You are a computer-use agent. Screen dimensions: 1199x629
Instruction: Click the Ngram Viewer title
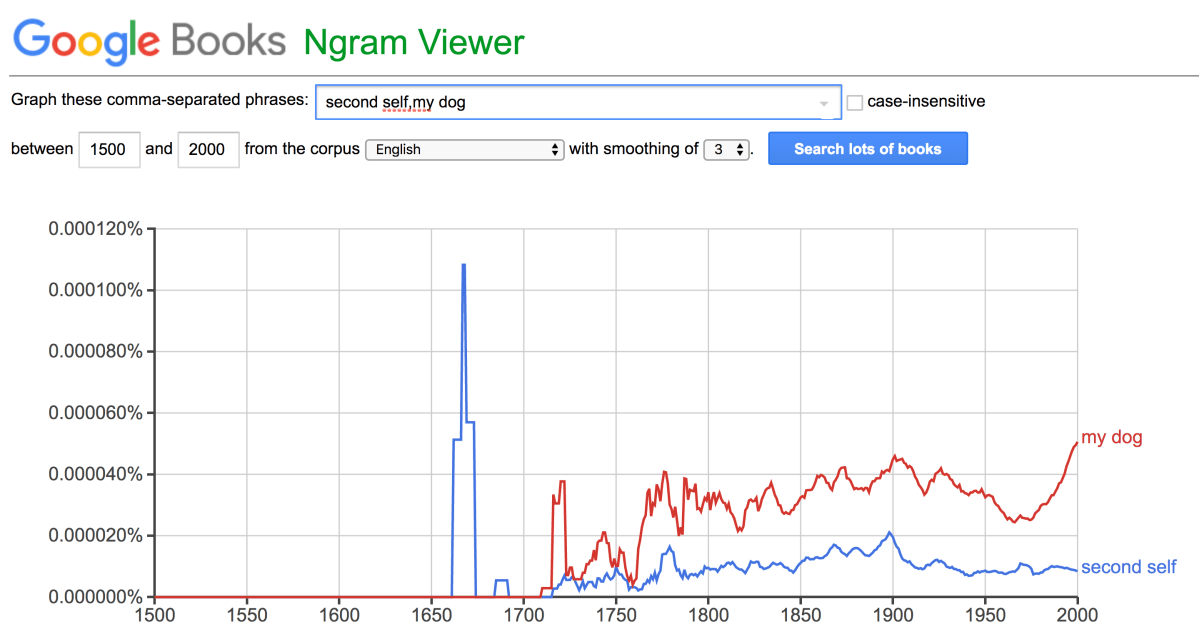tap(414, 42)
